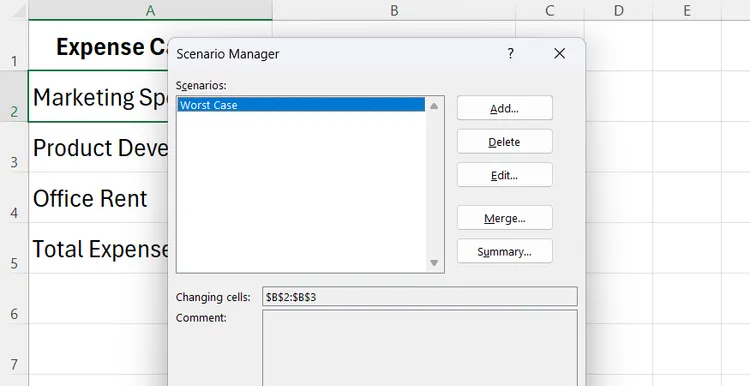Image resolution: width=750 pixels, height=386 pixels.
Task: Click the Expense Category header cell
Action: pos(99,46)
